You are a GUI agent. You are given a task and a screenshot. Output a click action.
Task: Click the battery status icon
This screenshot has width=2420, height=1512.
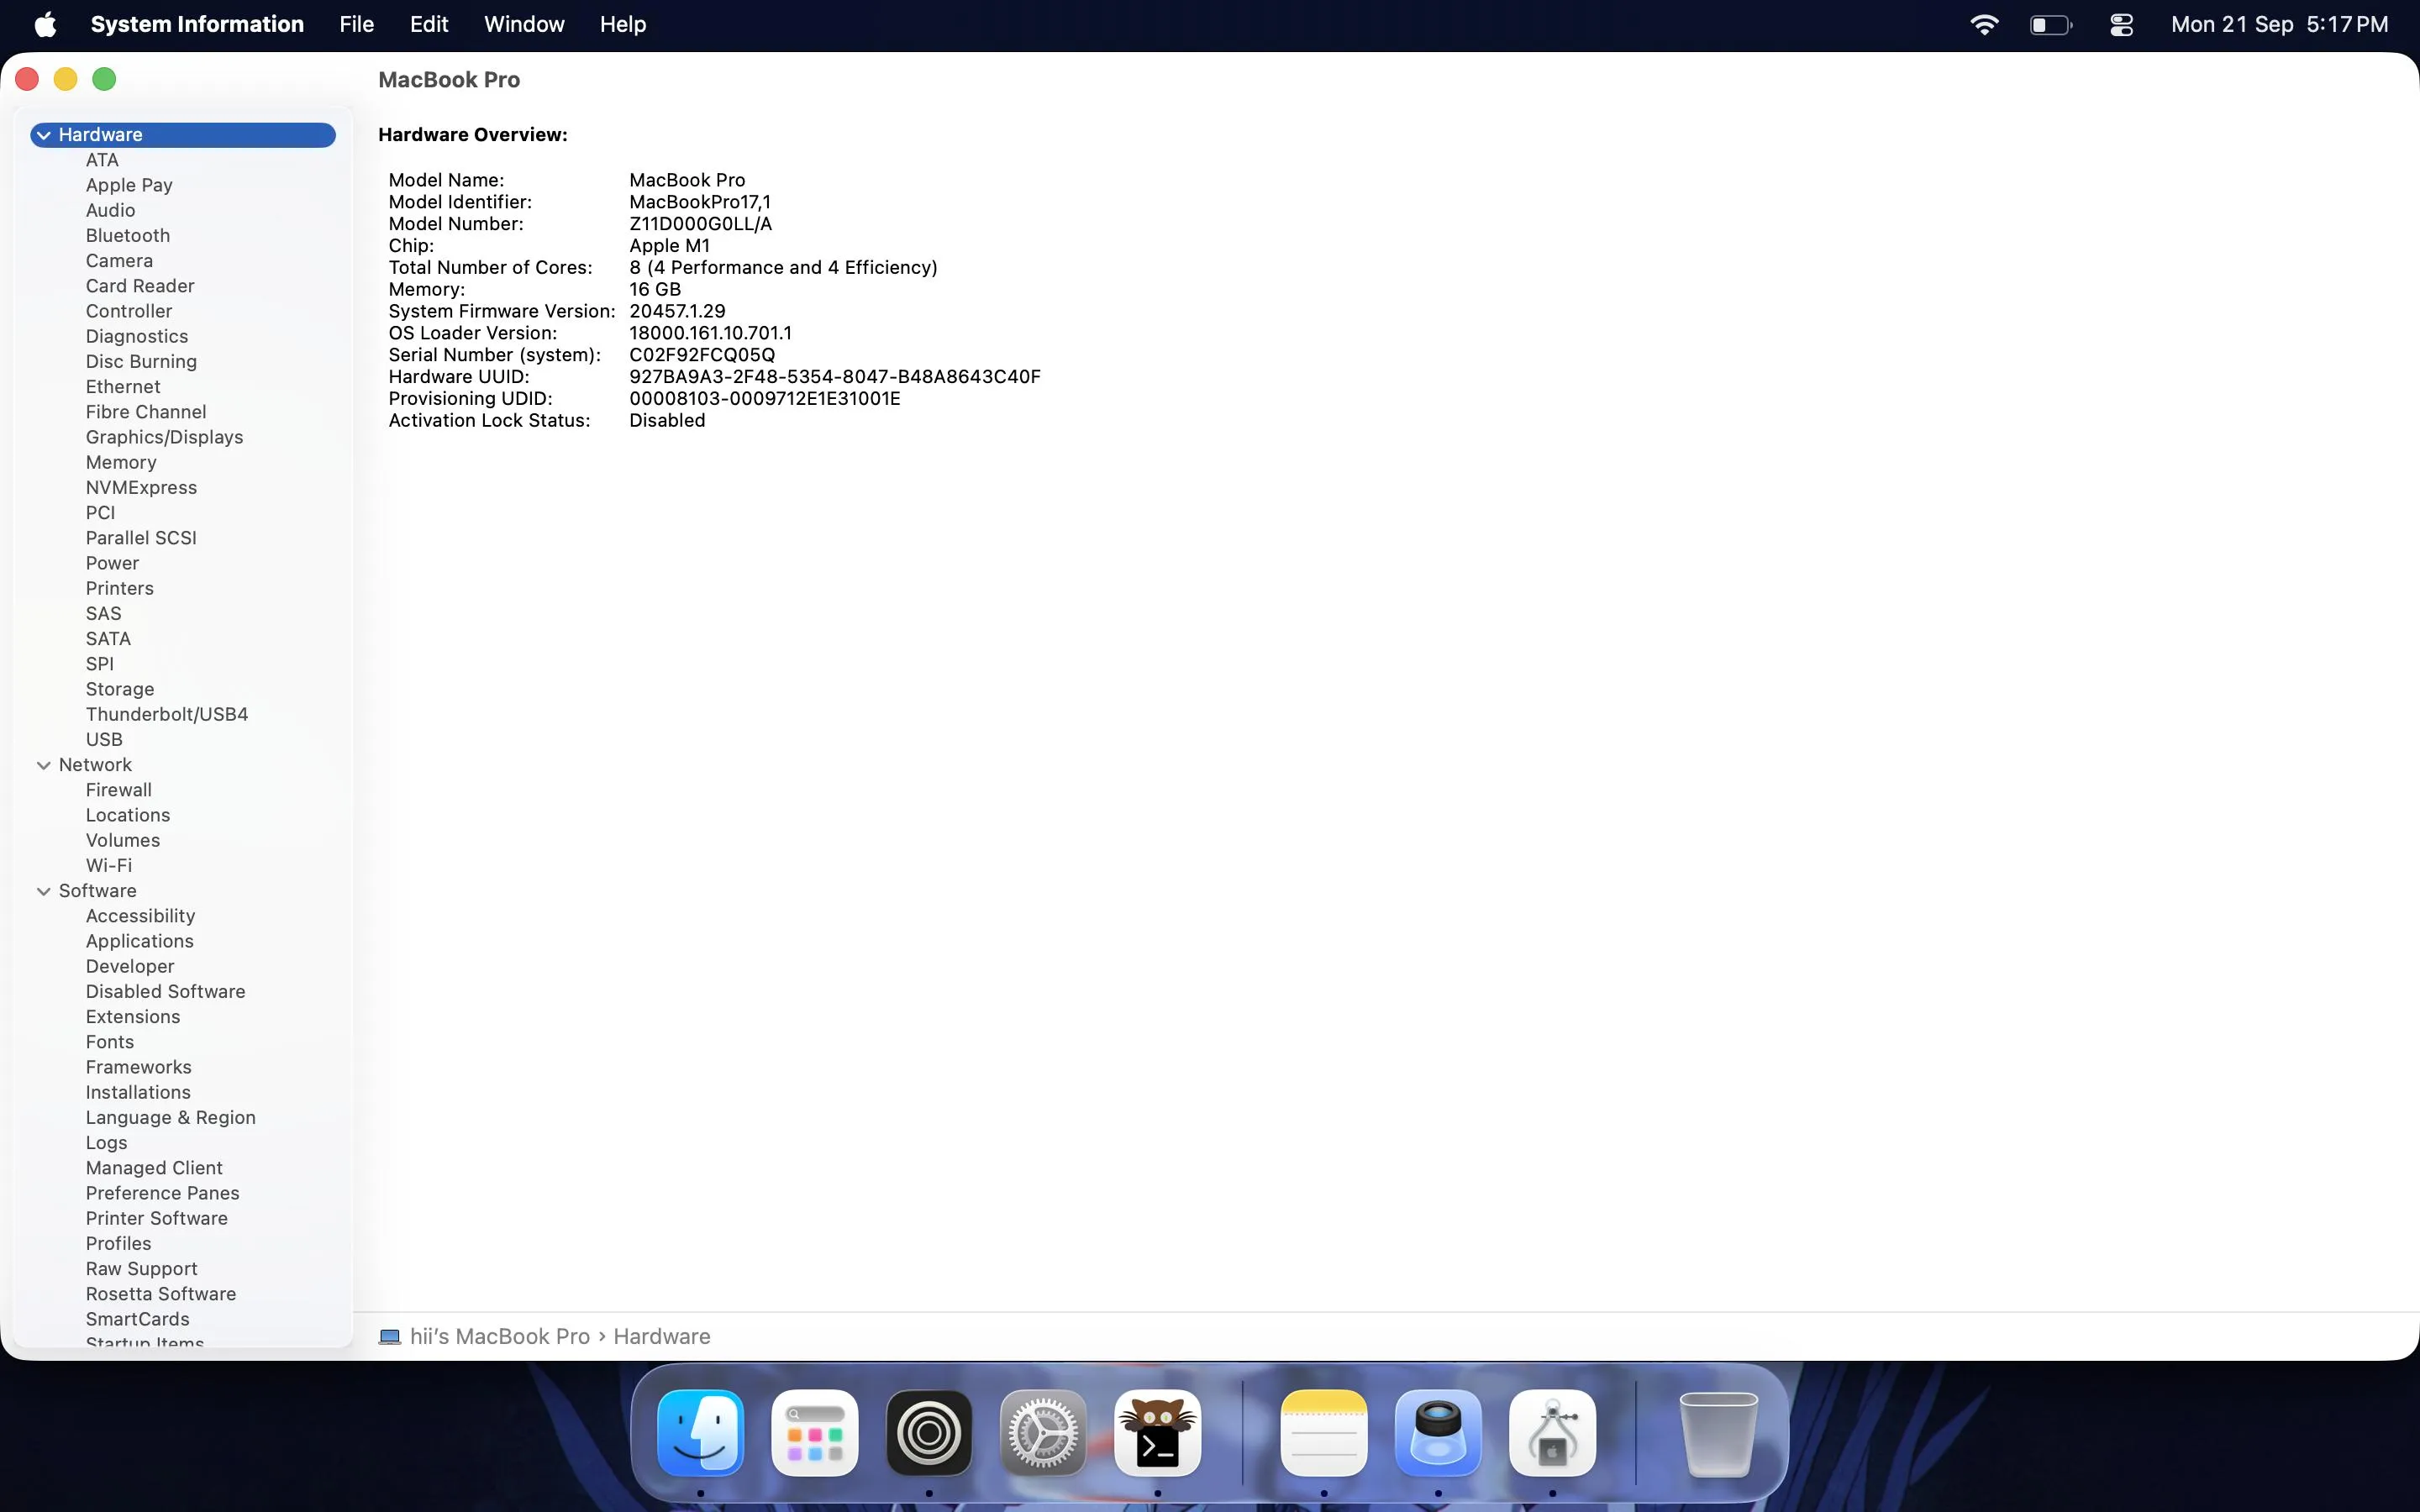[x=2051, y=24]
